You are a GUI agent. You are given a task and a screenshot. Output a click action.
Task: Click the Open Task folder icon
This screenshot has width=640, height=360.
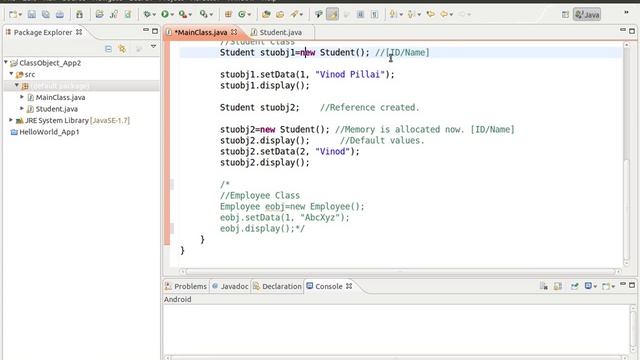click(280, 14)
